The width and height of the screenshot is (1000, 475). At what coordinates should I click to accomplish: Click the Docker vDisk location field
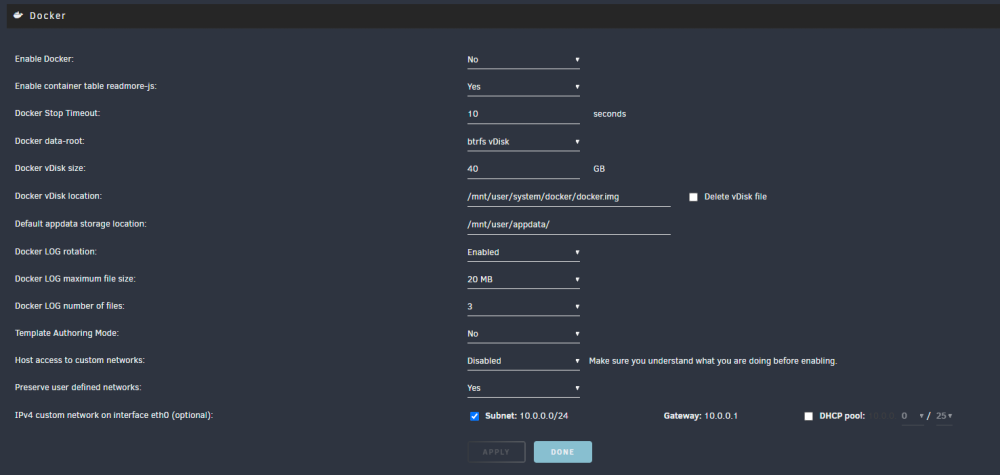pos(569,197)
